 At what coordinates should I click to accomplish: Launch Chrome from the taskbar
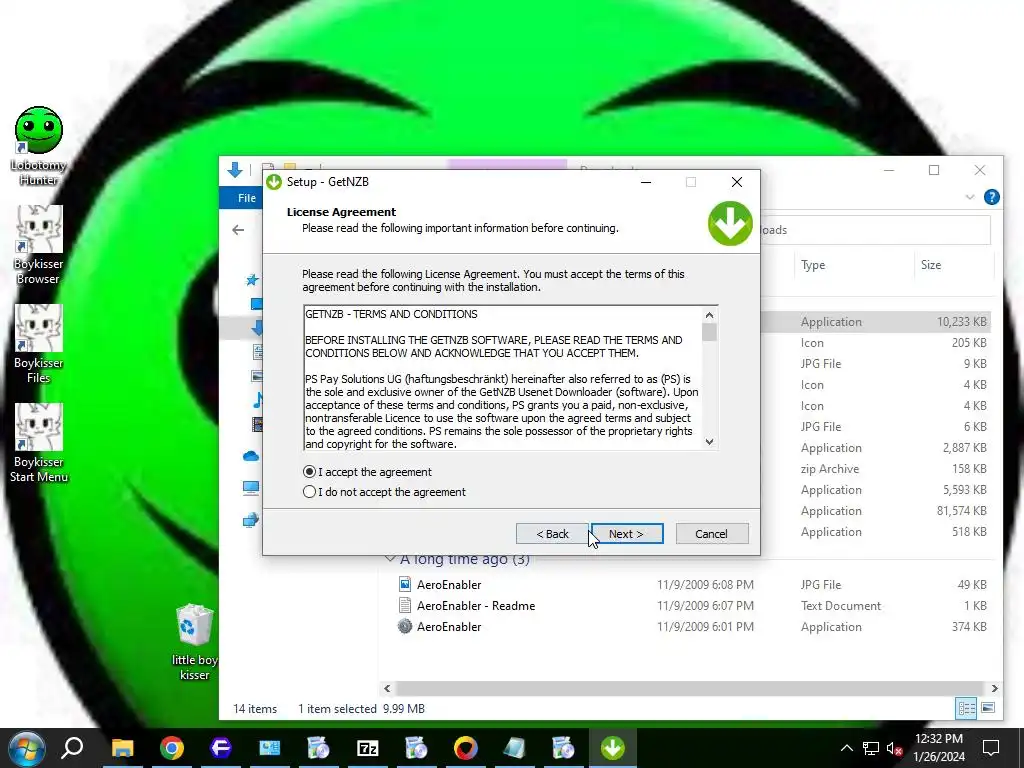click(172, 748)
